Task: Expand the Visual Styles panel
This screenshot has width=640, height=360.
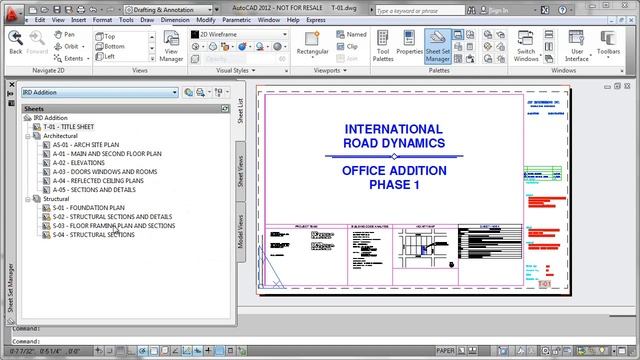Action: tap(236, 71)
